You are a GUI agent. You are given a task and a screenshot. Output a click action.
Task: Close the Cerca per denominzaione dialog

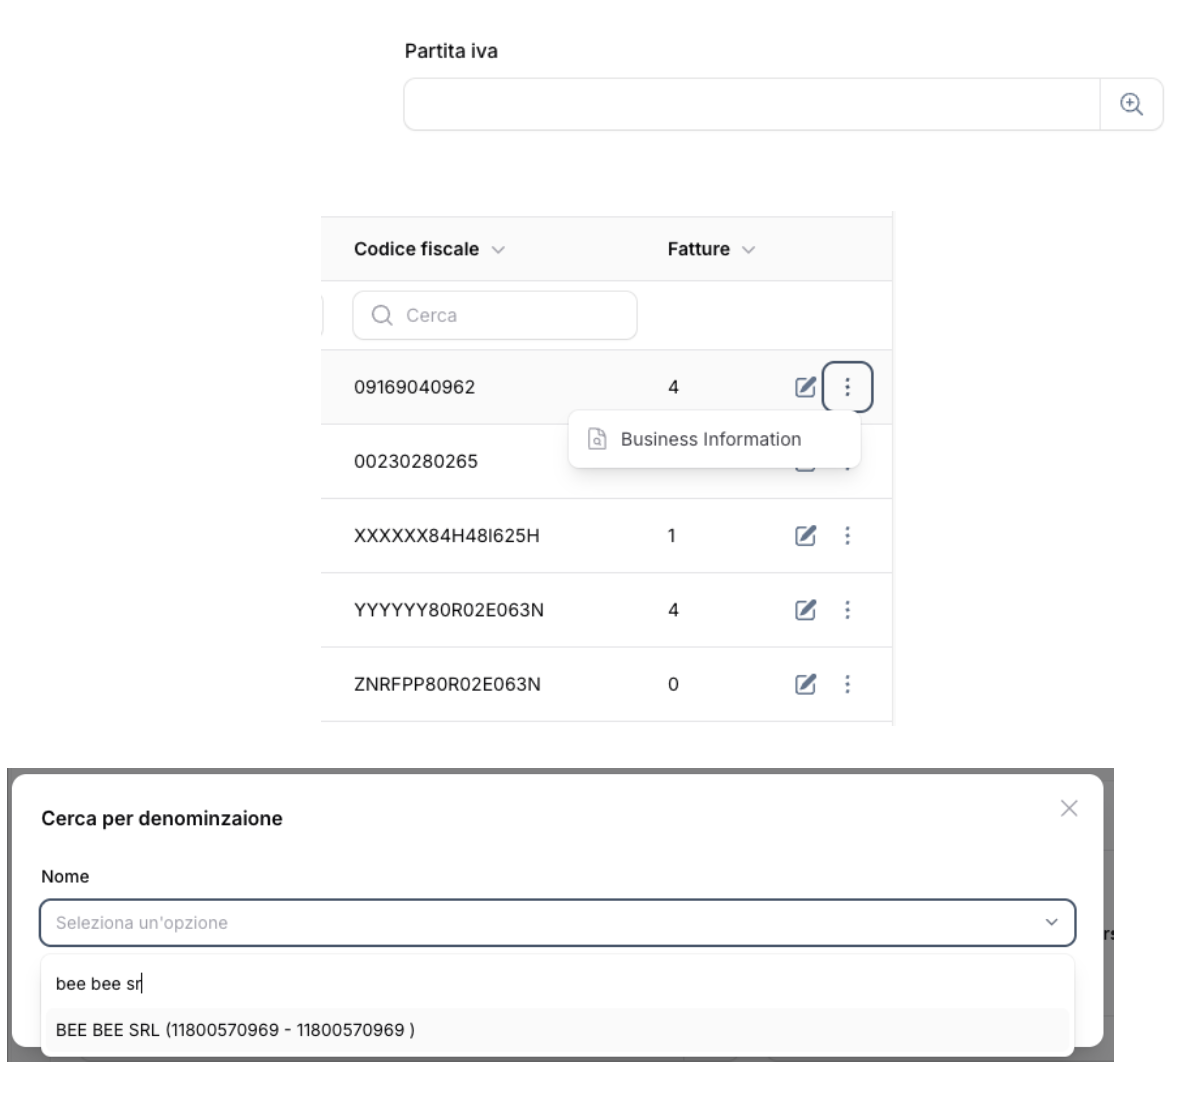[x=1068, y=808]
